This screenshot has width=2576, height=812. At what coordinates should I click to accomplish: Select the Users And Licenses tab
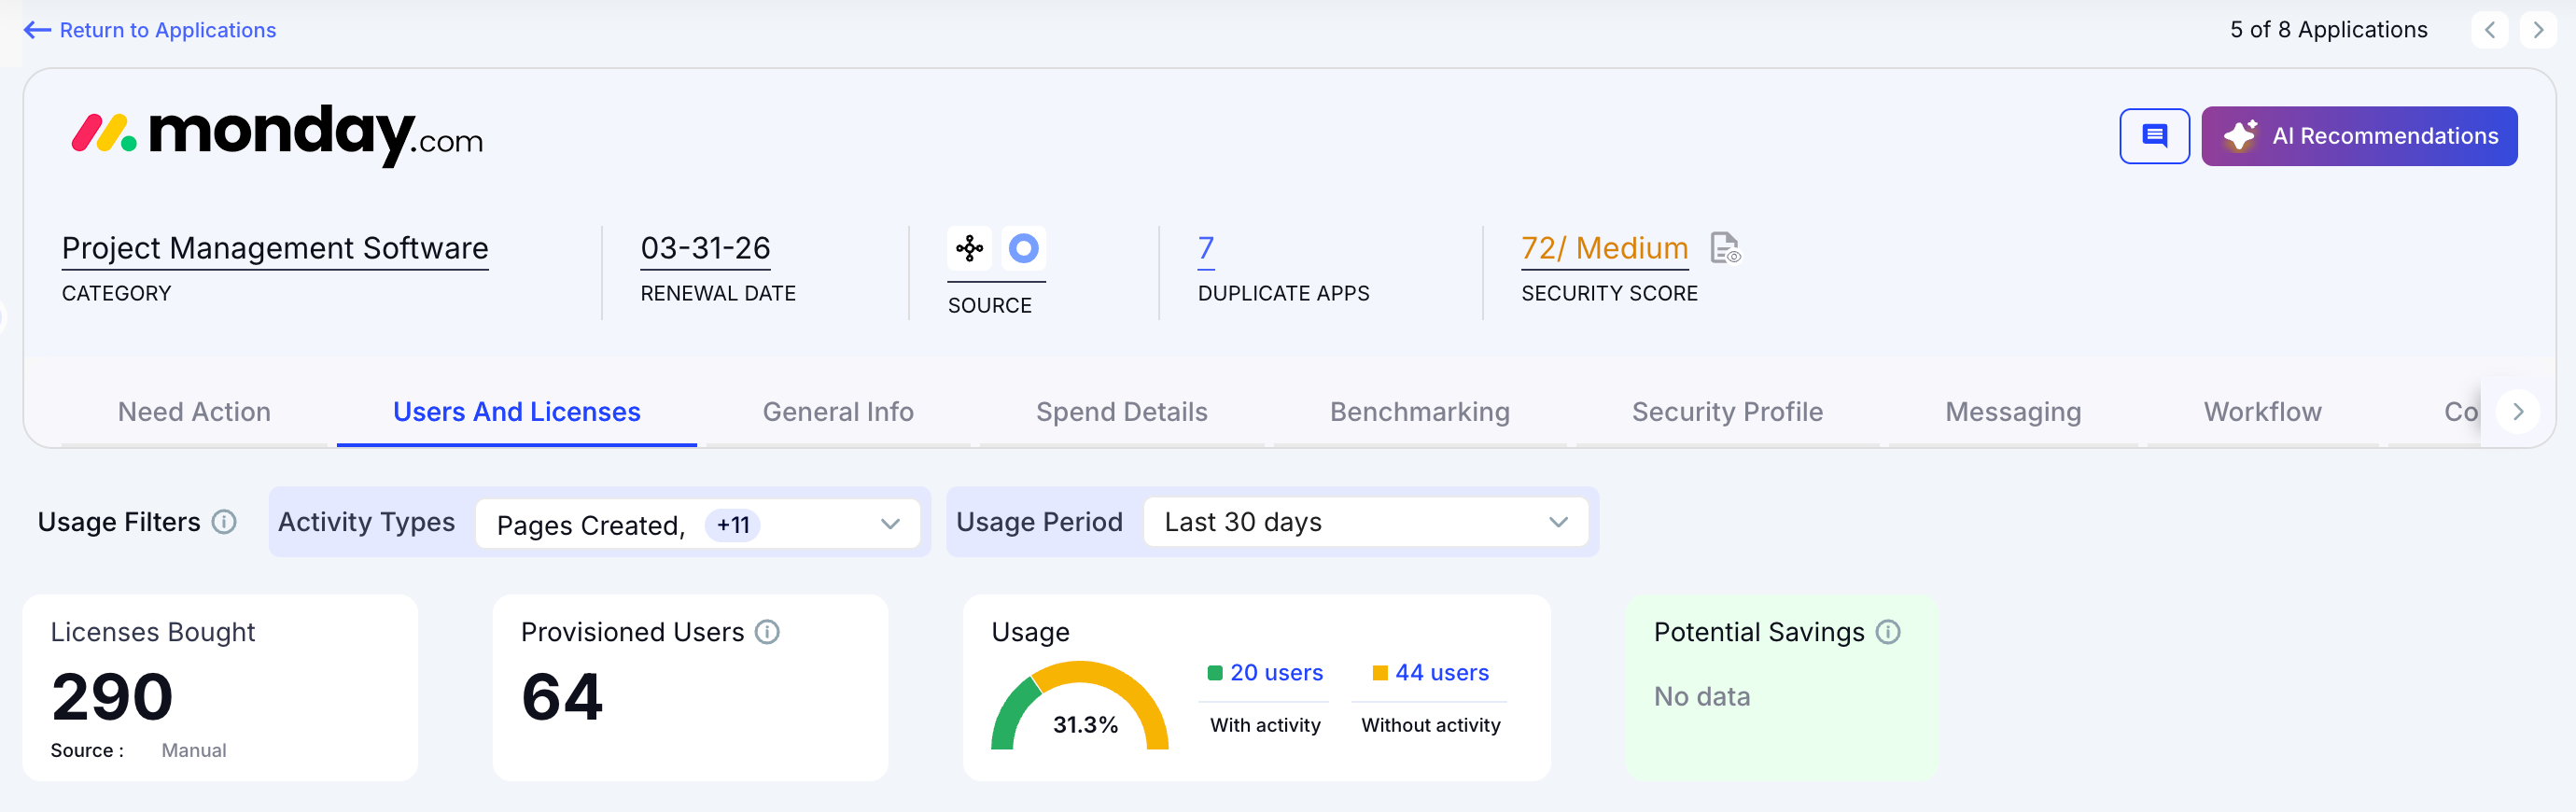click(x=516, y=412)
